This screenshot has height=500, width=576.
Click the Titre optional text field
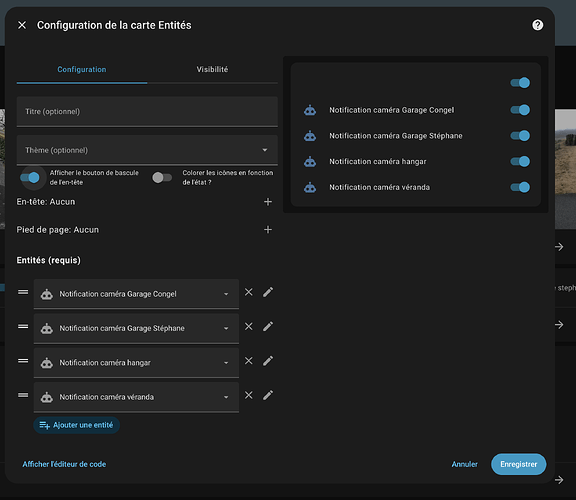(x=147, y=111)
